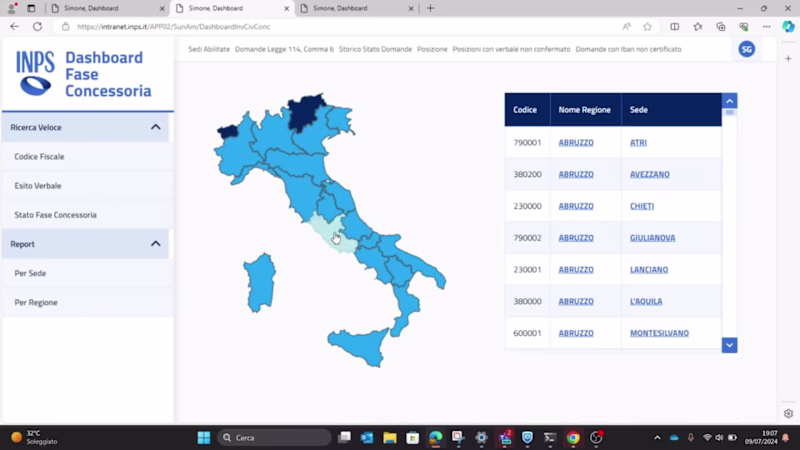Open Domande con Iban non certificato
800x450 pixels.
pos(628,49)
